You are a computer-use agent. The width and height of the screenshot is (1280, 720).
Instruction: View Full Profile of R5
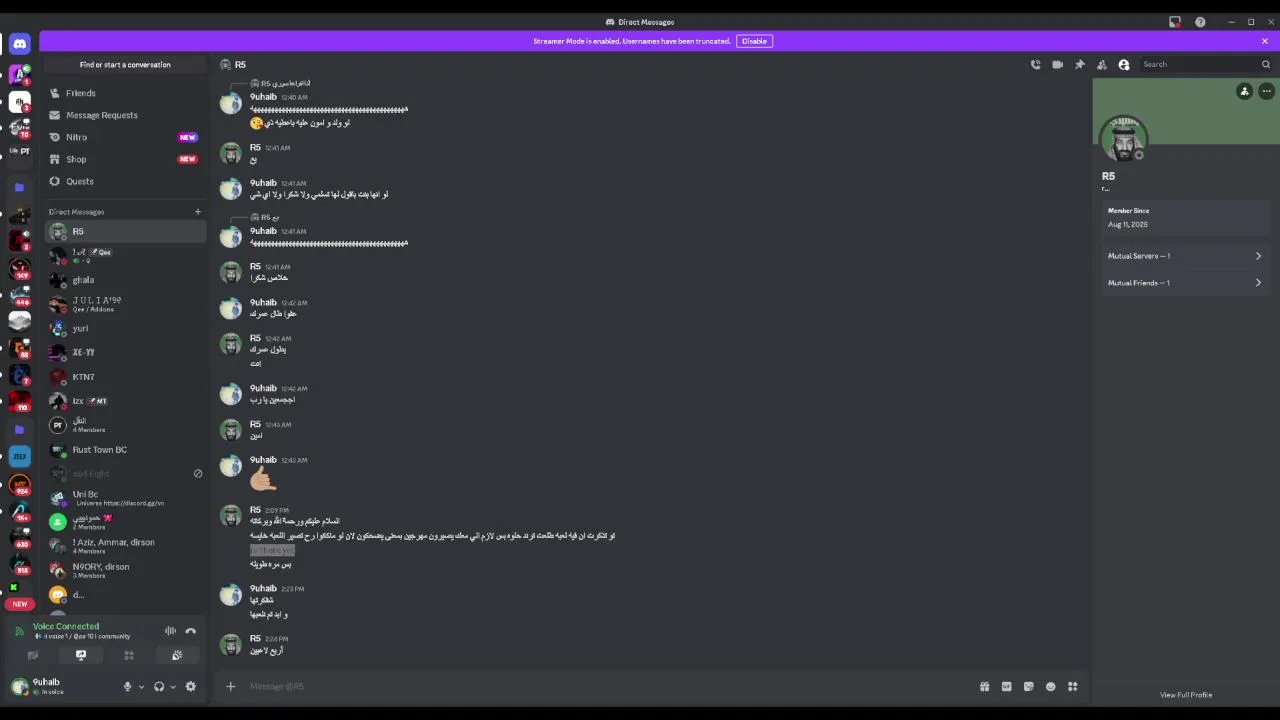point(1185,695)
